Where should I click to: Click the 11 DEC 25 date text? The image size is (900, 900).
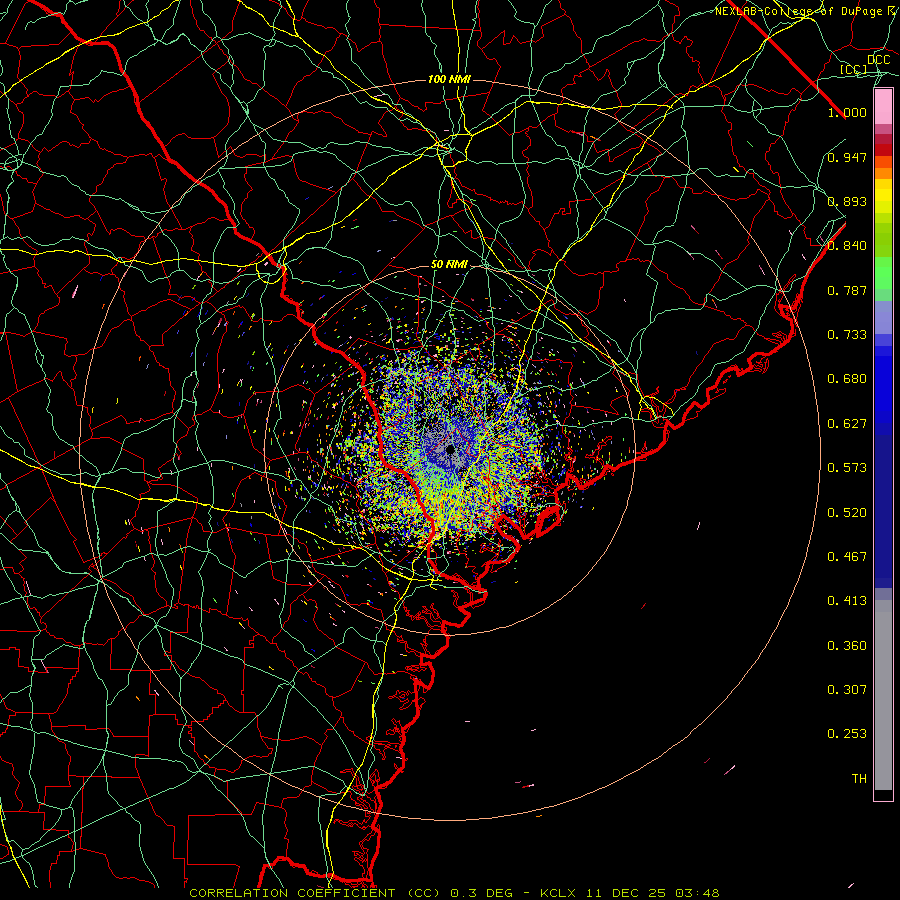click(625, 893)
